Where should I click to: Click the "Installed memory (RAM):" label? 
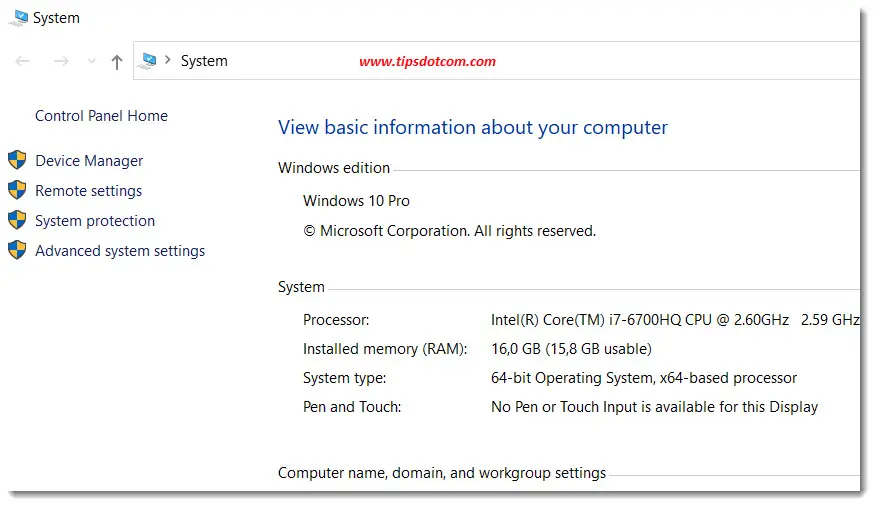coord(385,349)
